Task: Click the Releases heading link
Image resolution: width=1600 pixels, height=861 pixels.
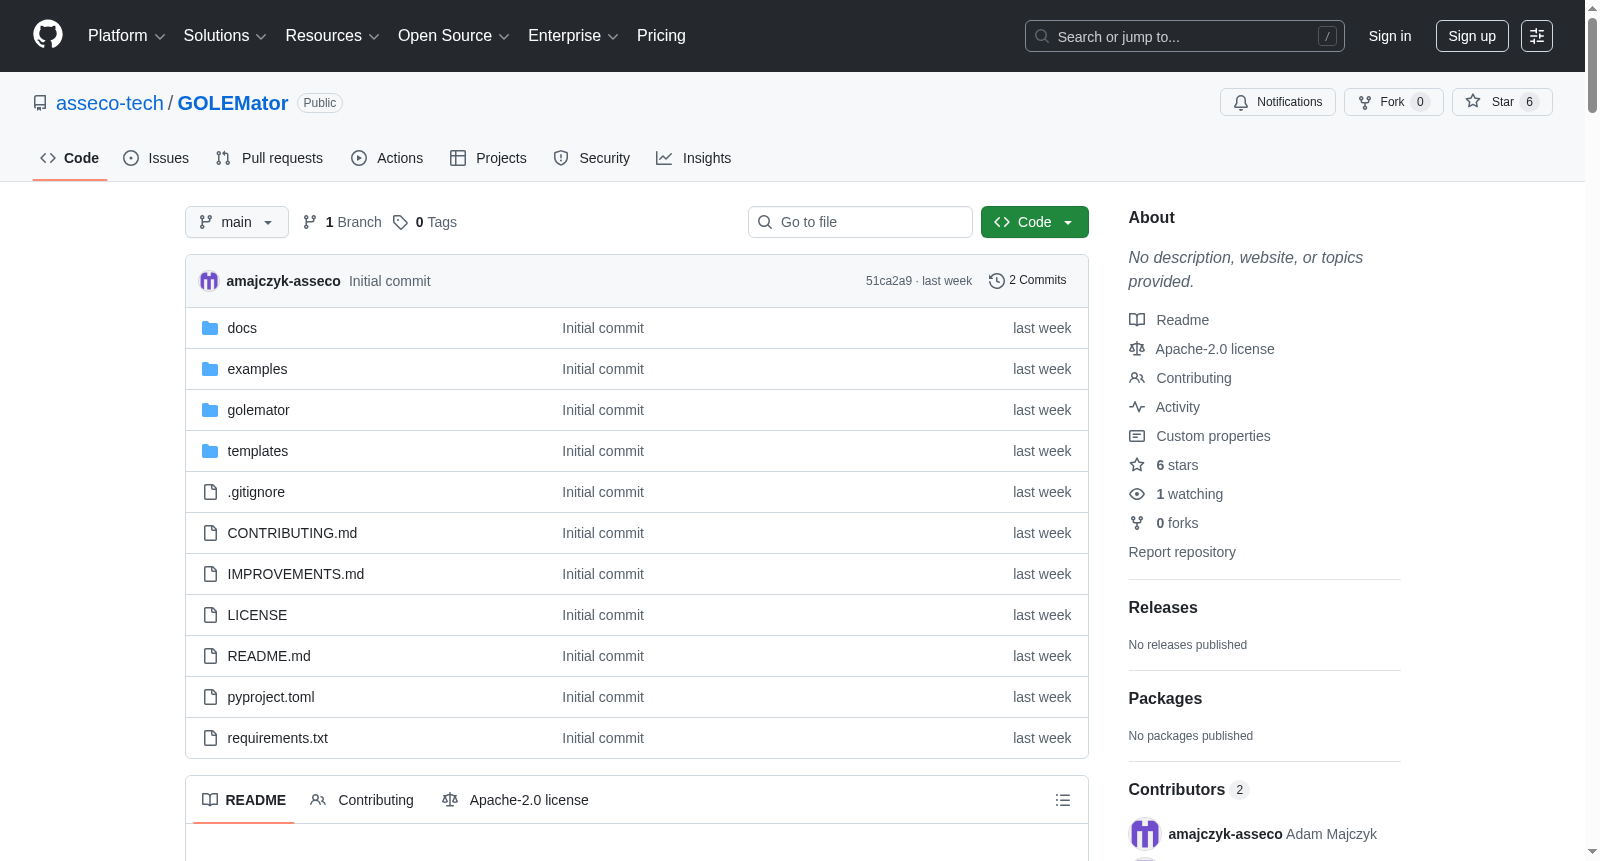Action: (1163, 607)
